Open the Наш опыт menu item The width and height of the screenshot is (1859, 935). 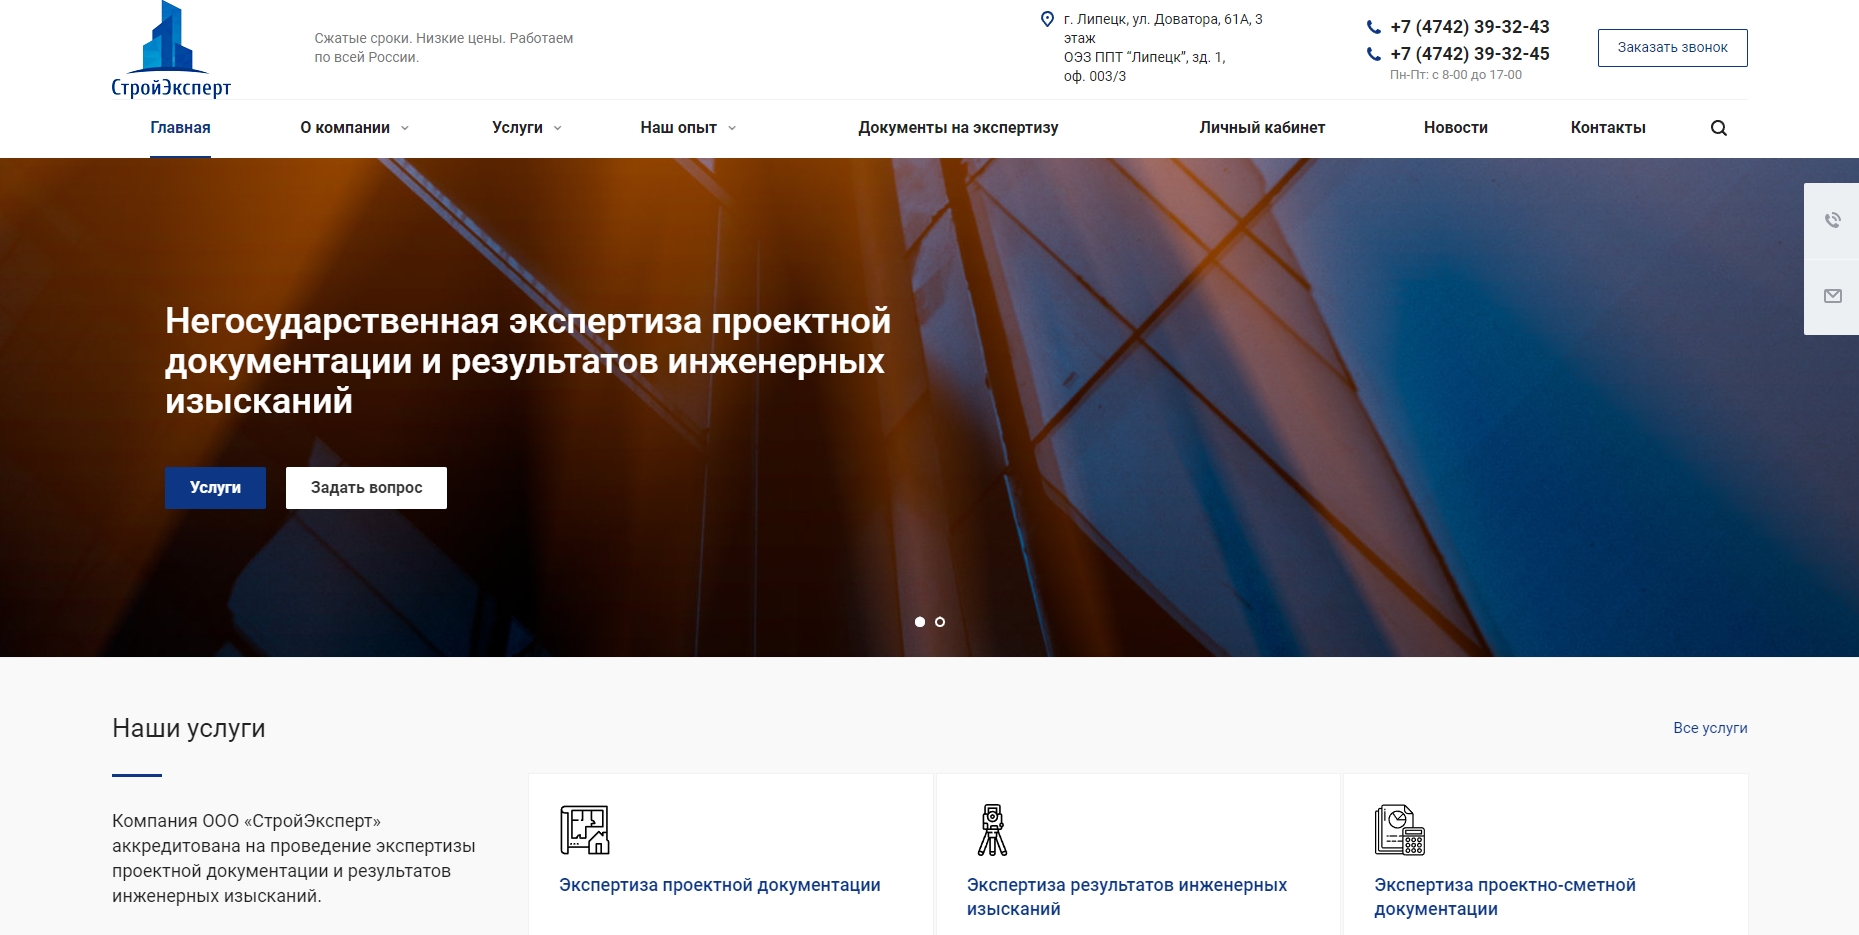point(678,128)
